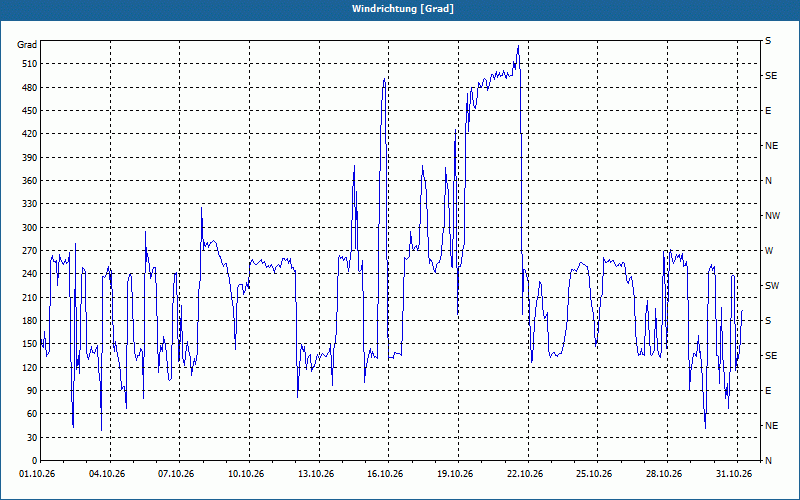Viewport: 800px width, 500px height.
Task: Click the 420 degree axis label
Action: pos(30,134)
